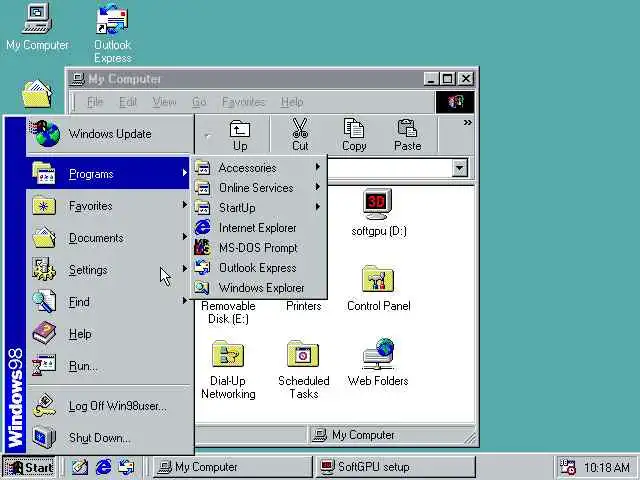
Task: Launch Internet Explorer from quick launch
Action: [103, 467]
